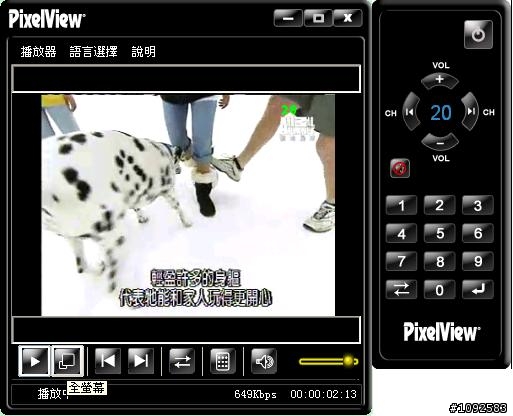
Task: Show the remote keypad panel icon
Action: click(x=223, y=361)
